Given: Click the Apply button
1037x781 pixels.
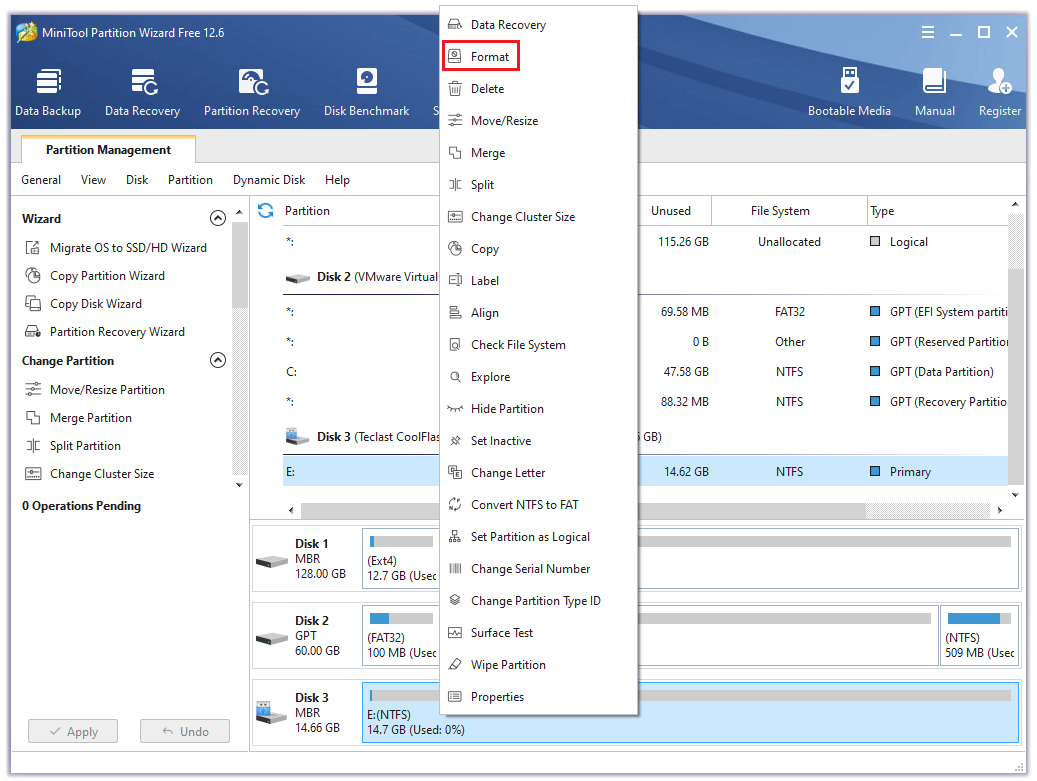Looking at the screenshot, I should click(73, 731).
